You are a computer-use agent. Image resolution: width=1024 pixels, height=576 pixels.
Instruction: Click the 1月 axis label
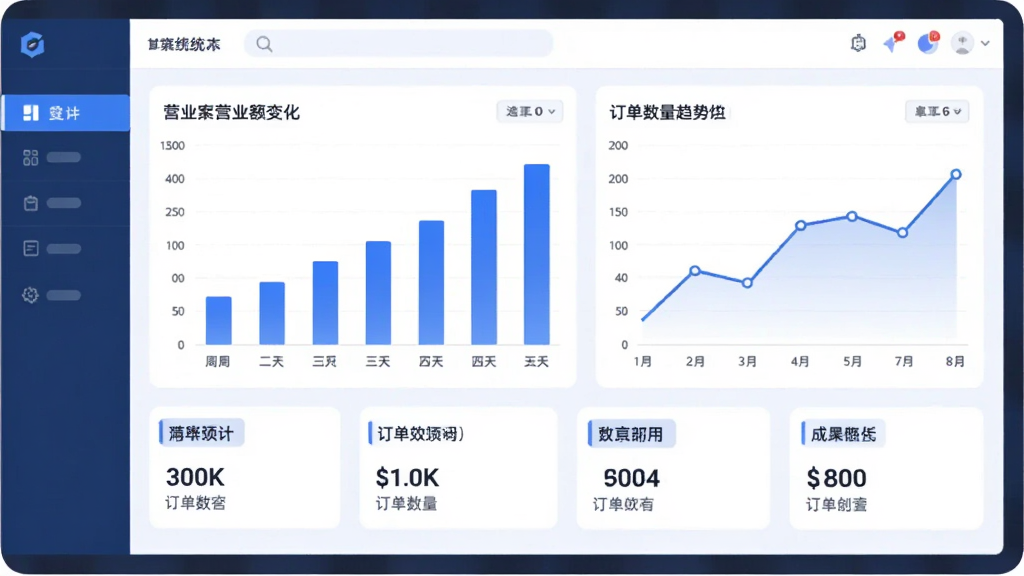pos(643,361)
